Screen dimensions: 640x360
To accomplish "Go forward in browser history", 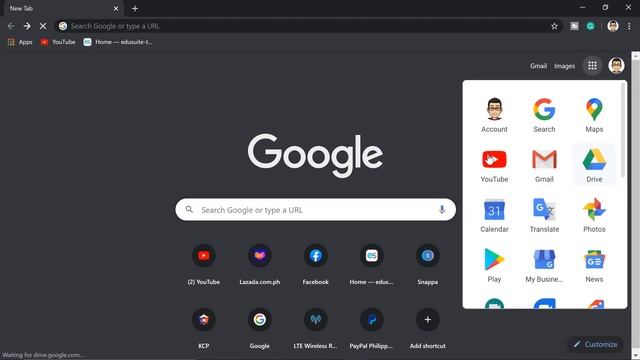I will coord(27,26).
